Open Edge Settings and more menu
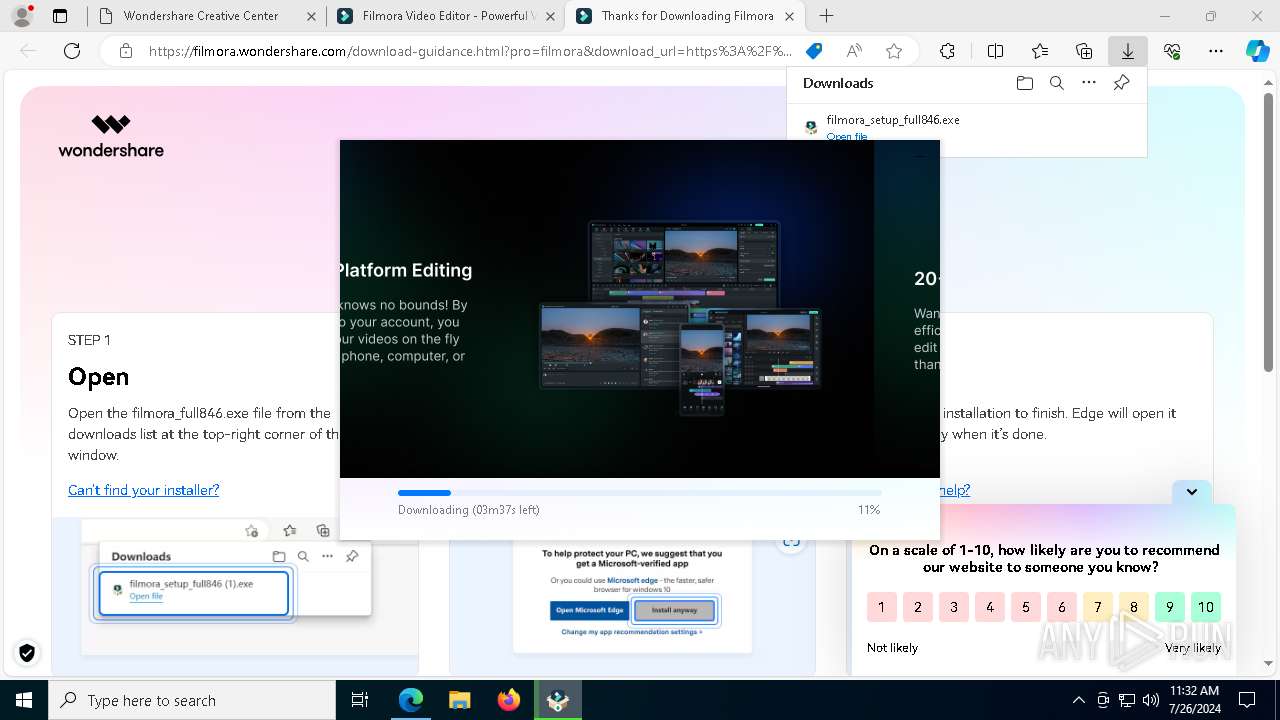This screenshot has width=1280, height=720. coord(1216,51)
